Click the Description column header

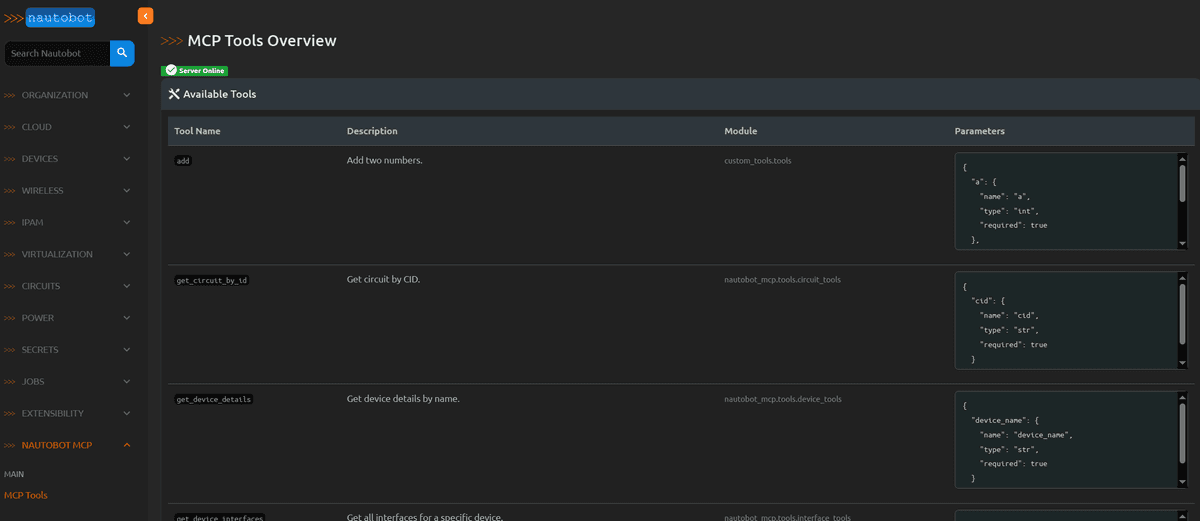pyautogui.click(x=372, y=131)
